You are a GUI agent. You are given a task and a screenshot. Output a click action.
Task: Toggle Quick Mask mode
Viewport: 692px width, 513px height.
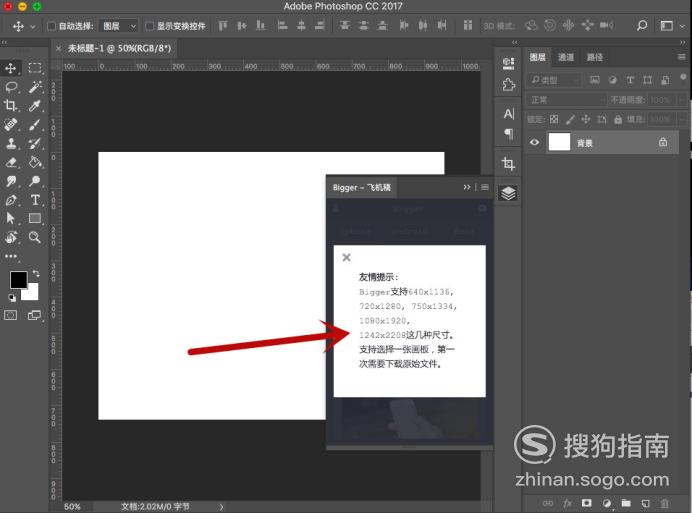click(11, 315)
